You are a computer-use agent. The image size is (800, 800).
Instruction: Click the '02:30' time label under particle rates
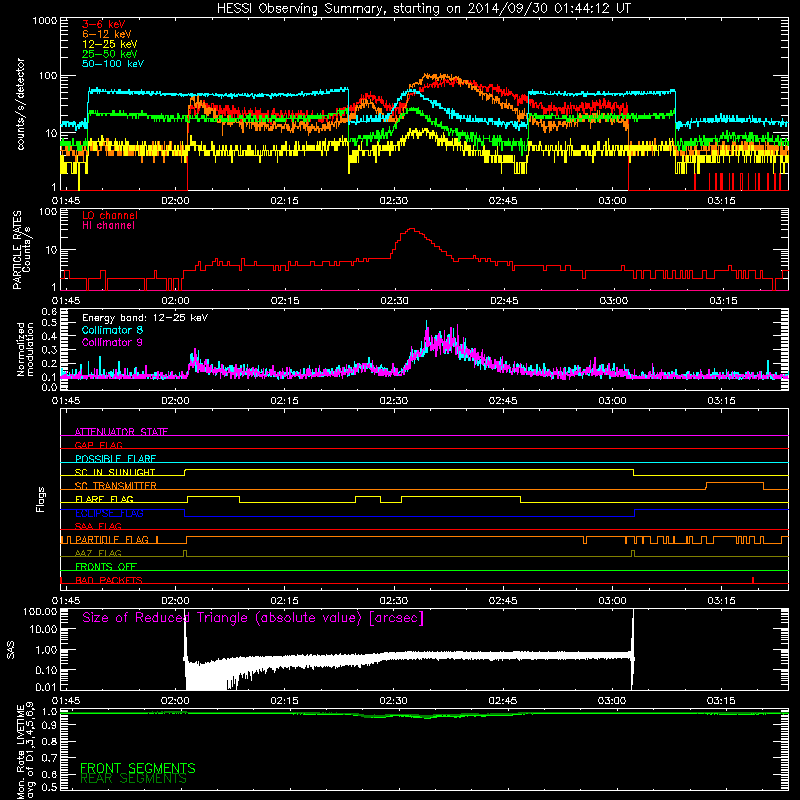tap(394, 301)
